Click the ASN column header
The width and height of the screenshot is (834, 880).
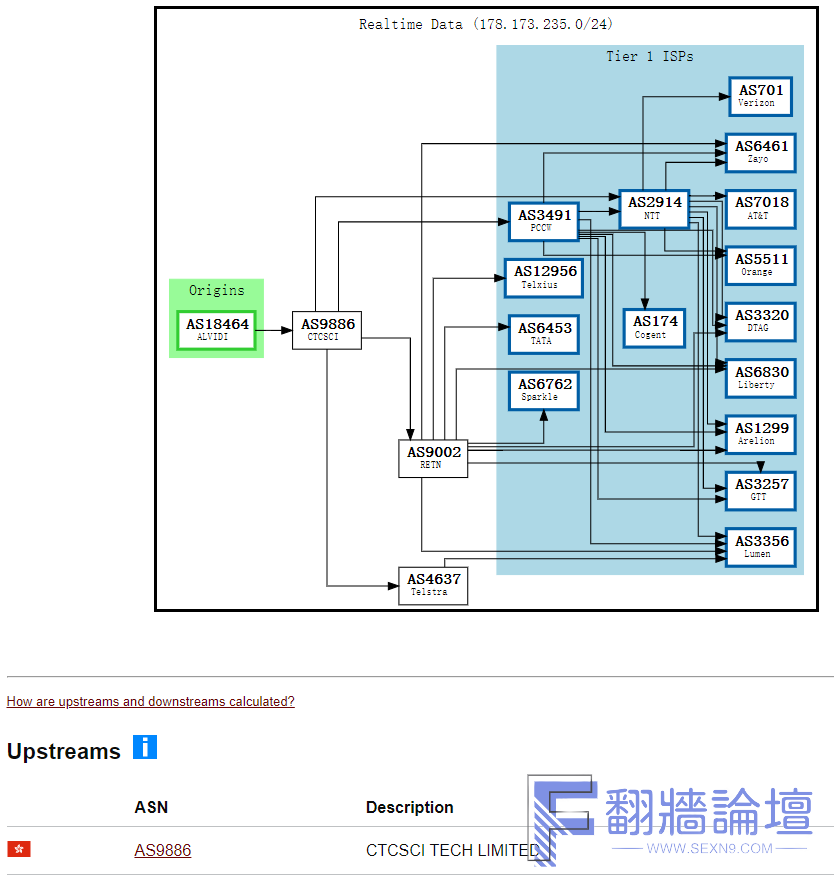tap(151, 807)
